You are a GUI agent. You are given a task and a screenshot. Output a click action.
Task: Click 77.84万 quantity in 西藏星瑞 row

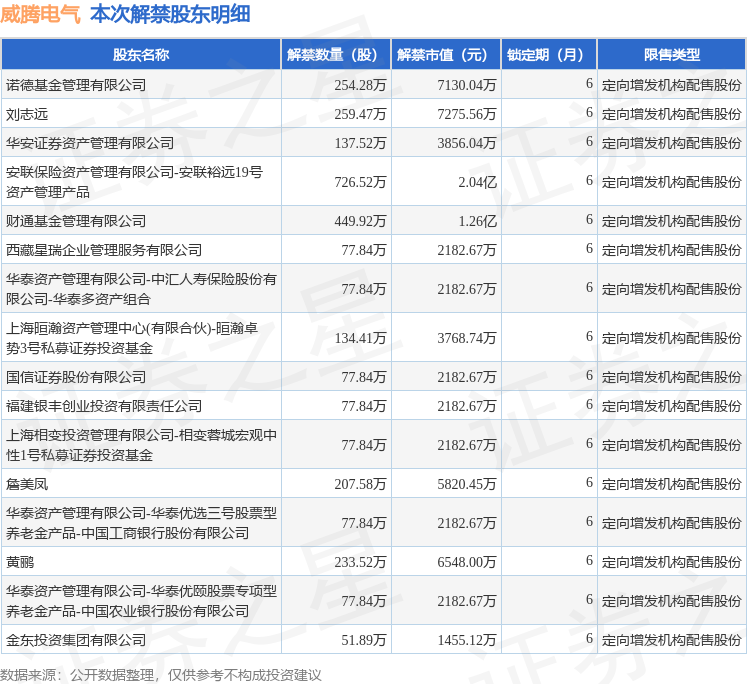click(x=363, y=251)
